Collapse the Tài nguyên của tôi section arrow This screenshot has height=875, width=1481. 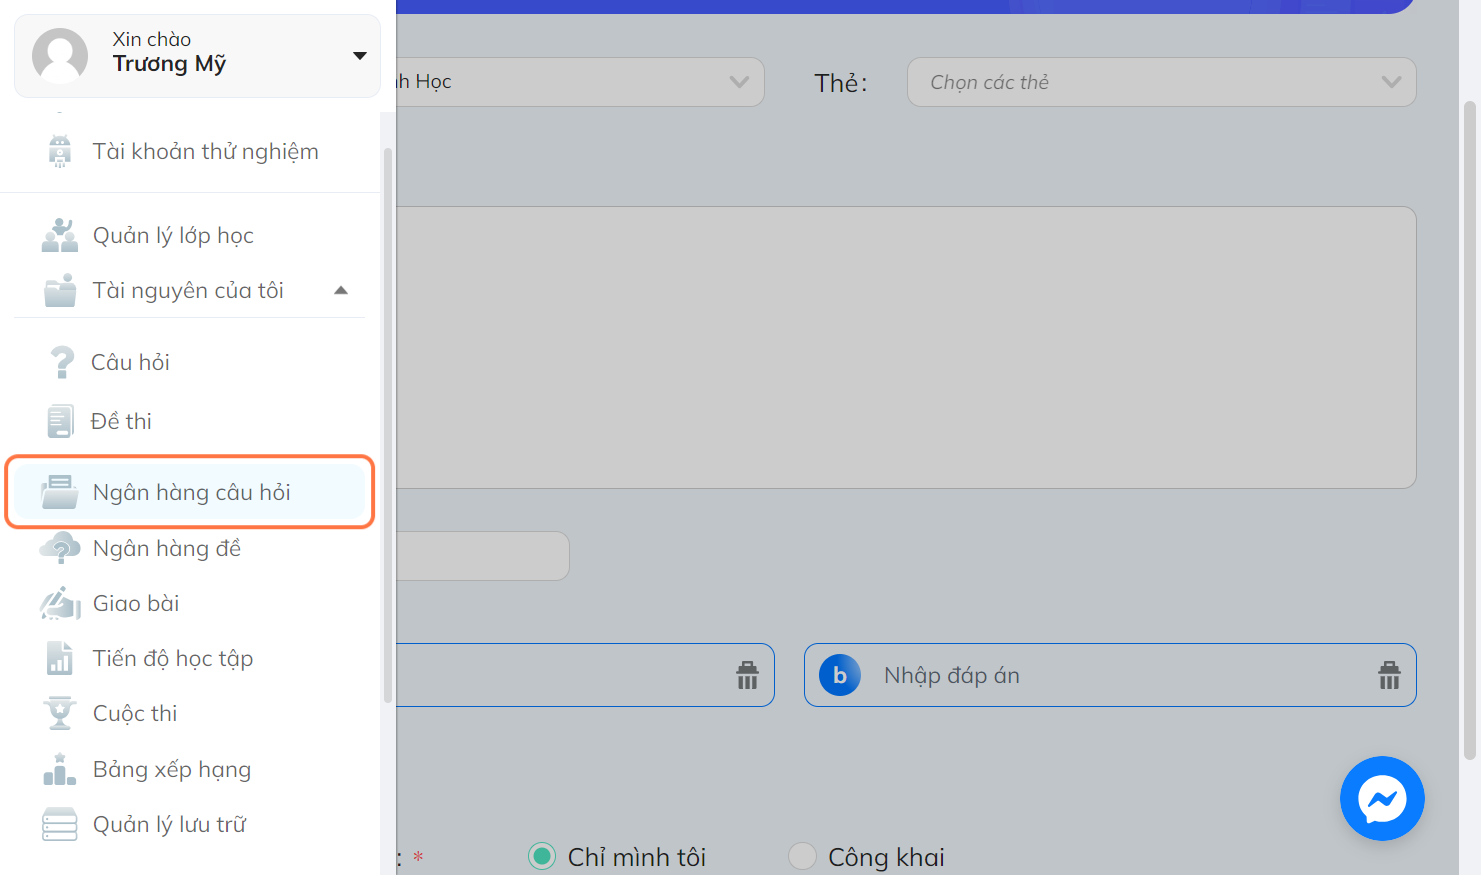click(x=341, y=290)
